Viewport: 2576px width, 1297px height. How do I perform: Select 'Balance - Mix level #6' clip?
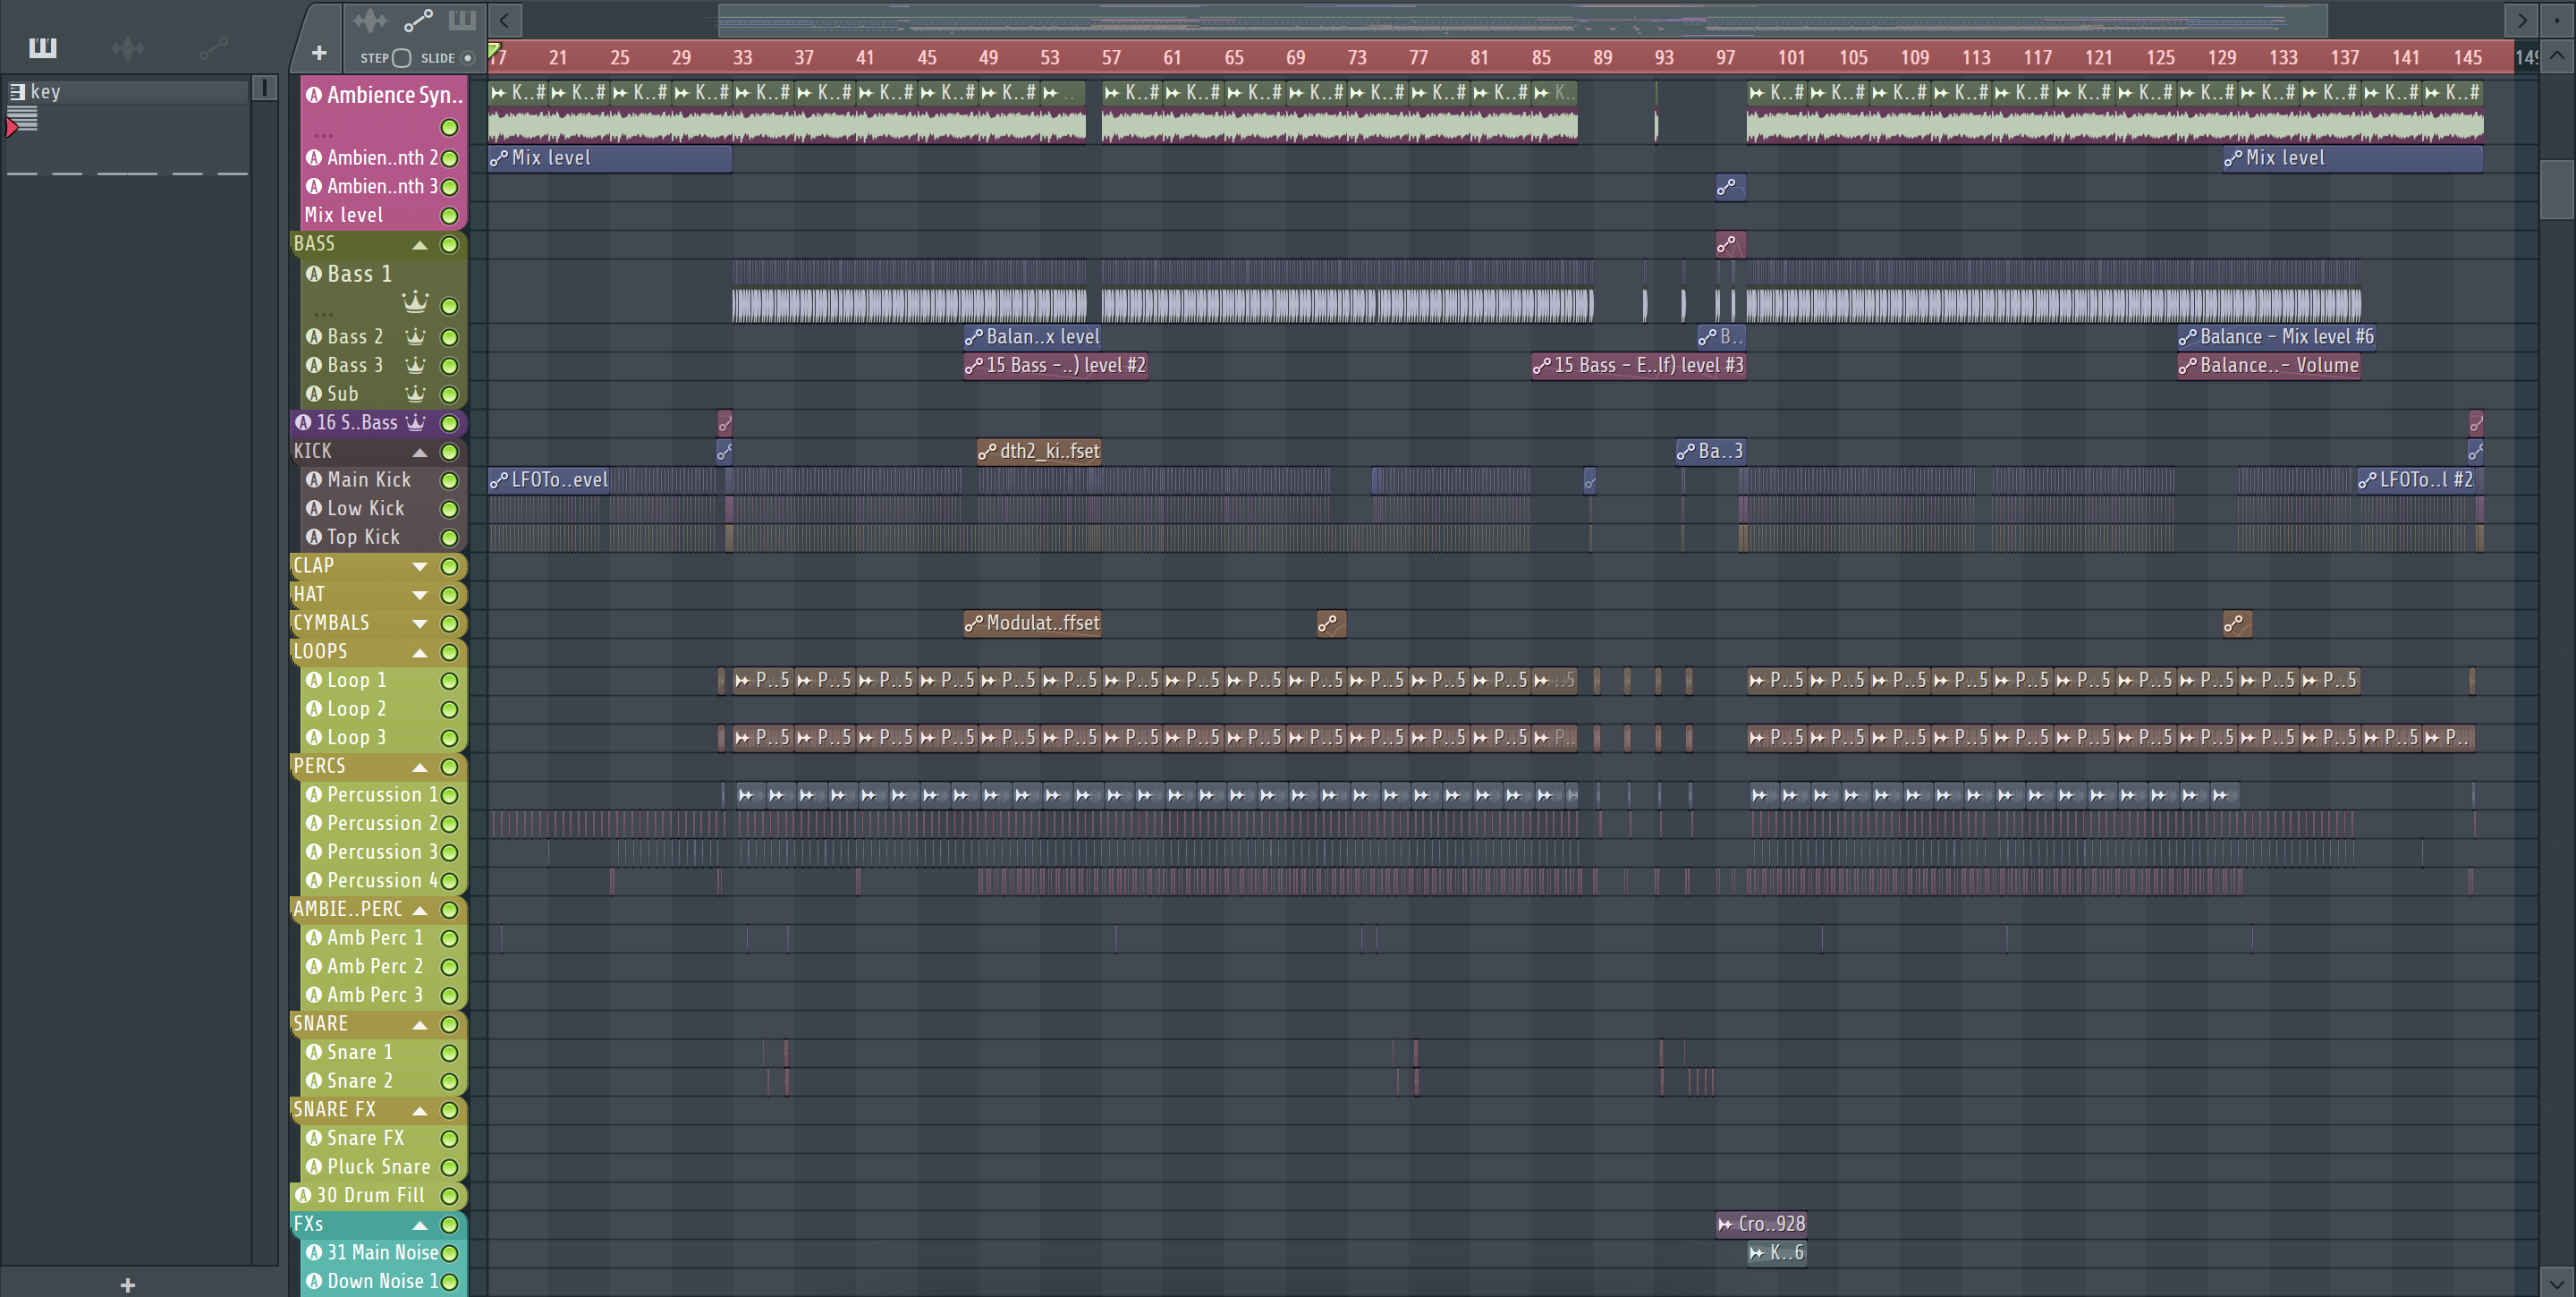click(2276, 337)
